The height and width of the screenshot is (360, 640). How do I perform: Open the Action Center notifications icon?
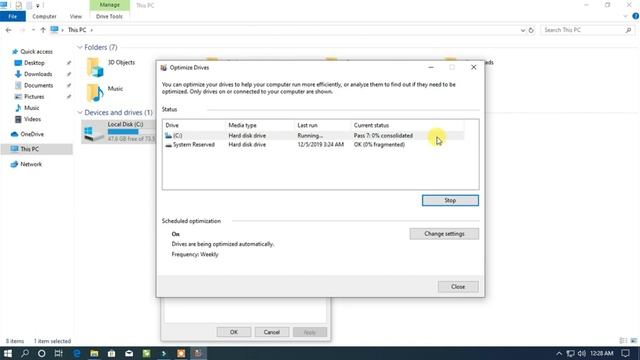[625, 353]
